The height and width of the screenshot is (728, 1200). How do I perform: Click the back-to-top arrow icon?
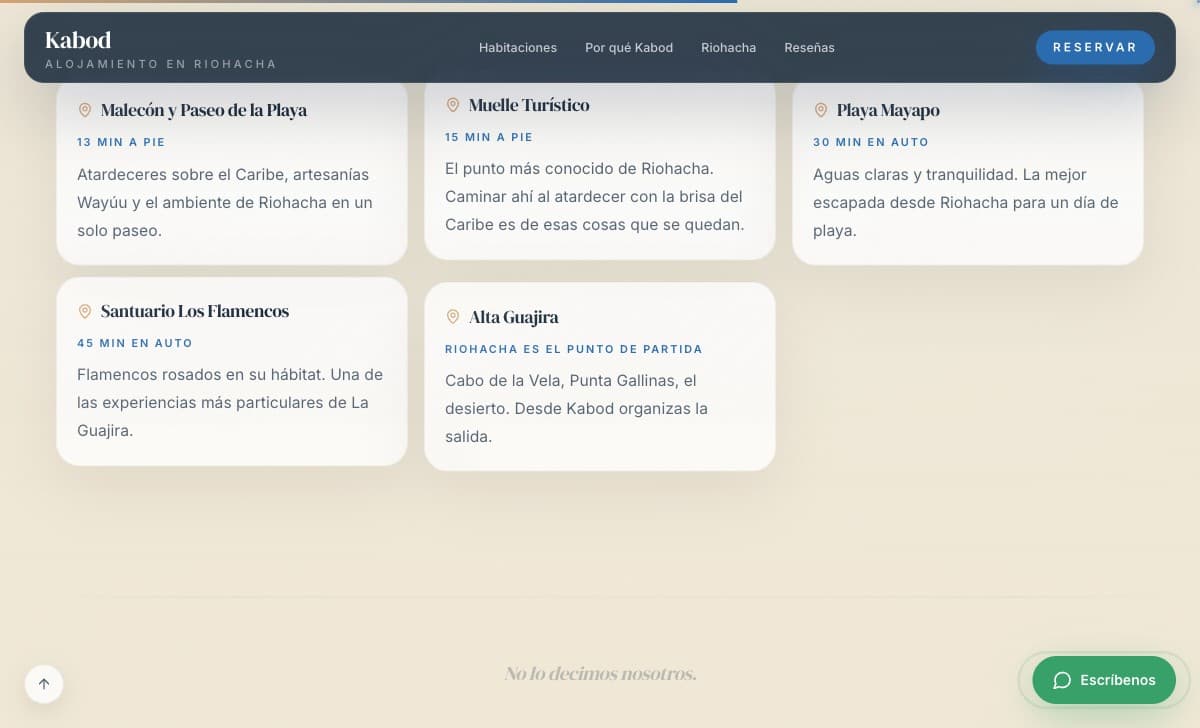(44, 684)
